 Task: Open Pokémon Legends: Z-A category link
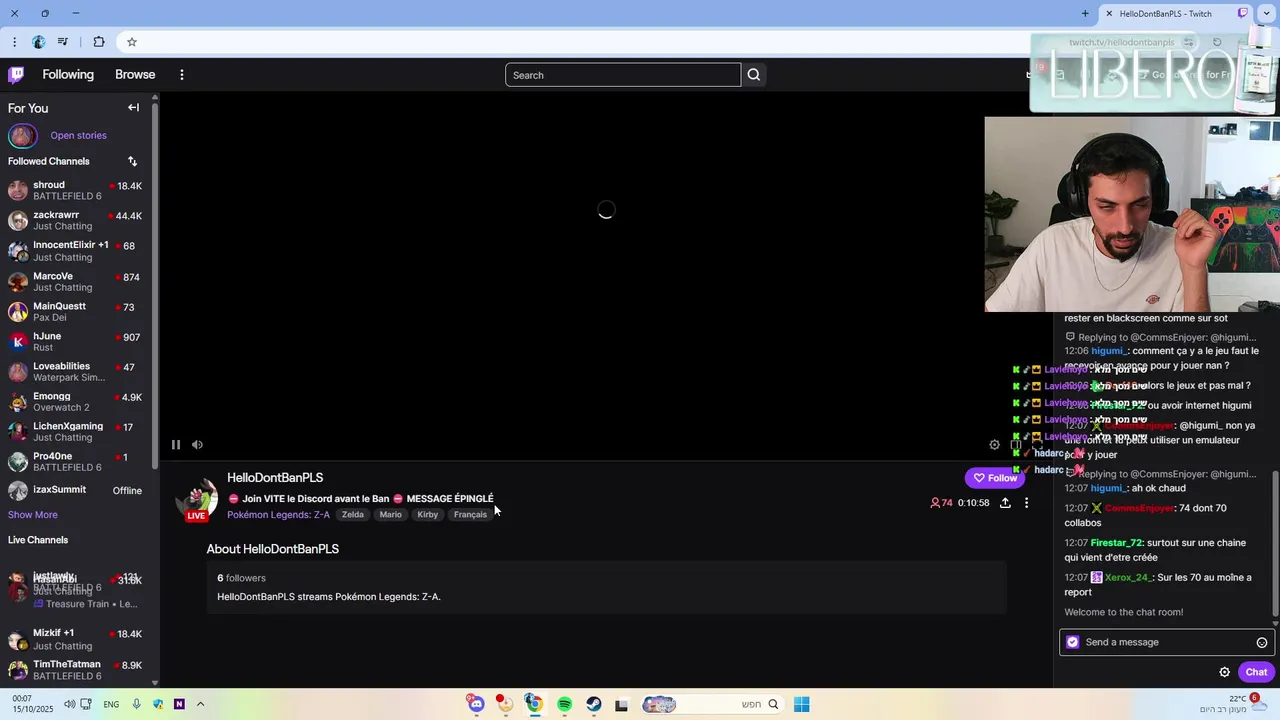pos(278,515)
